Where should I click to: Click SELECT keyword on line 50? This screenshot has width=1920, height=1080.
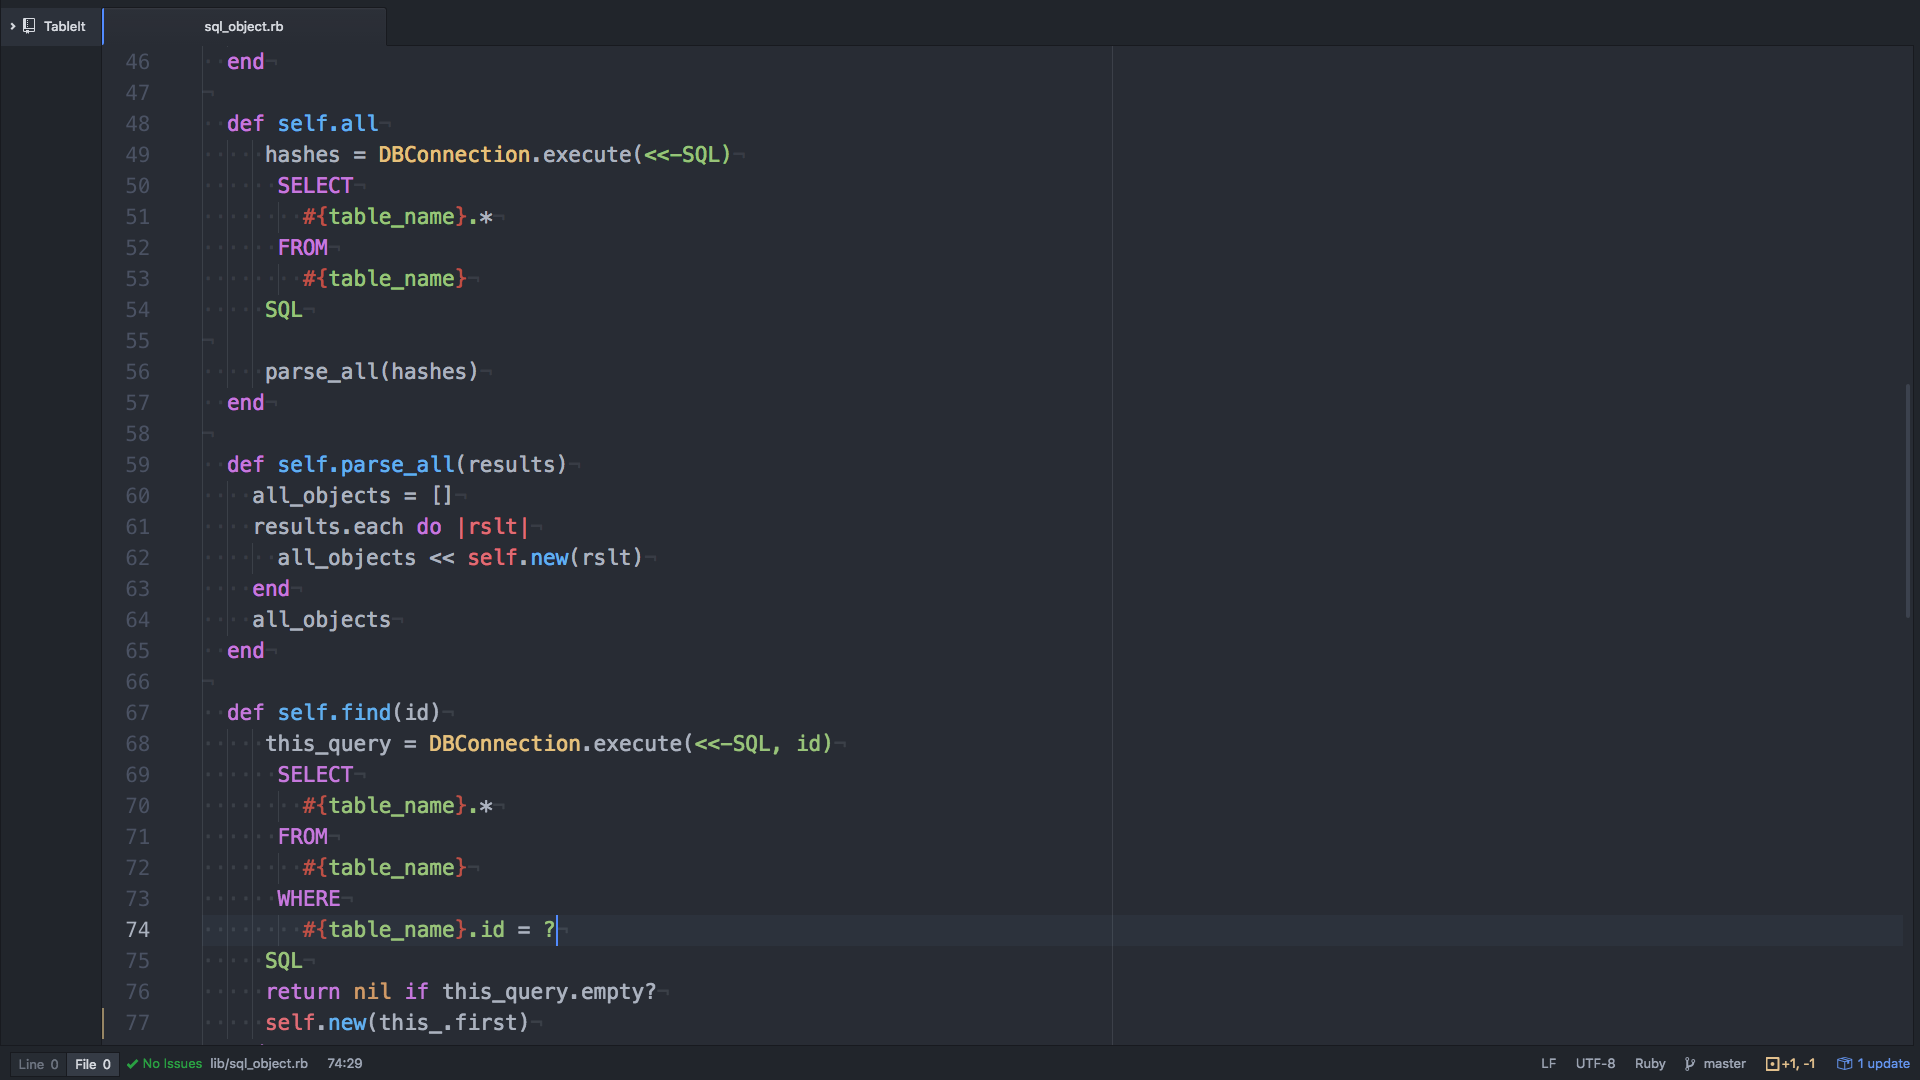point(315,186)
